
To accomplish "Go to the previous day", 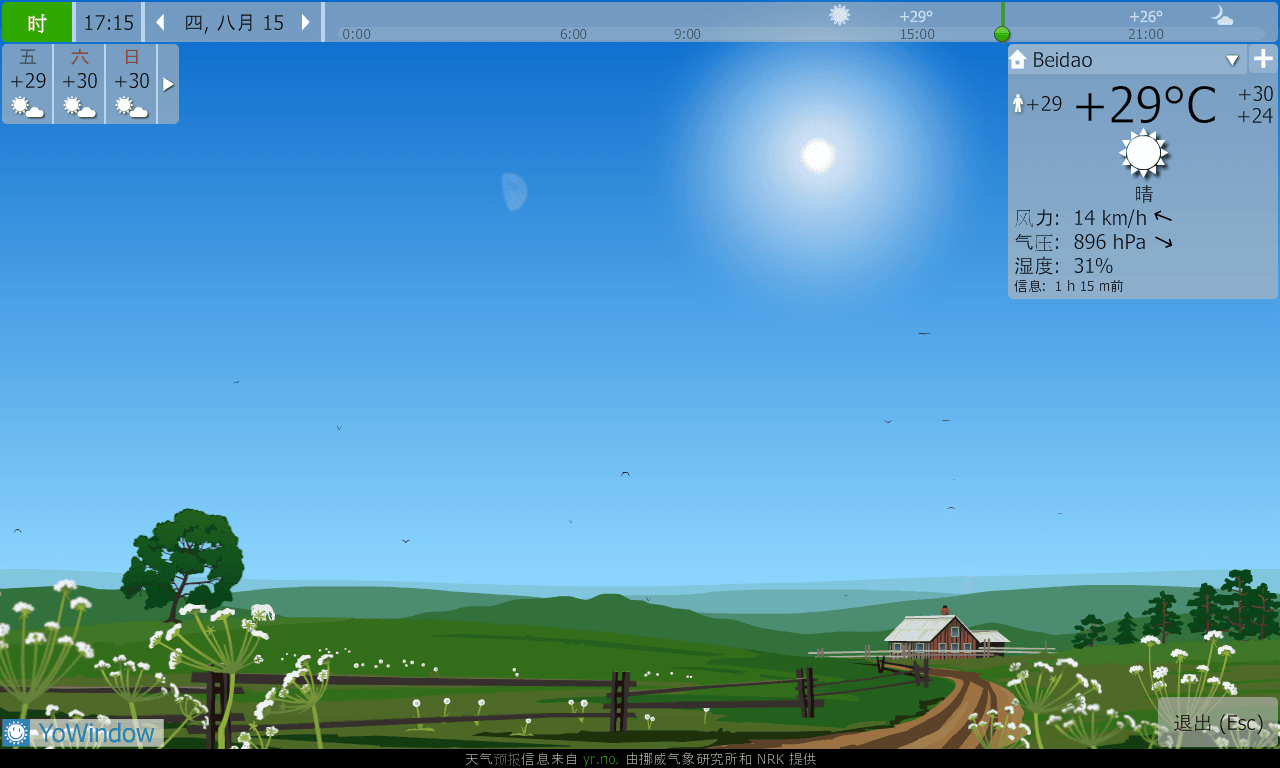I will [160, 22].
